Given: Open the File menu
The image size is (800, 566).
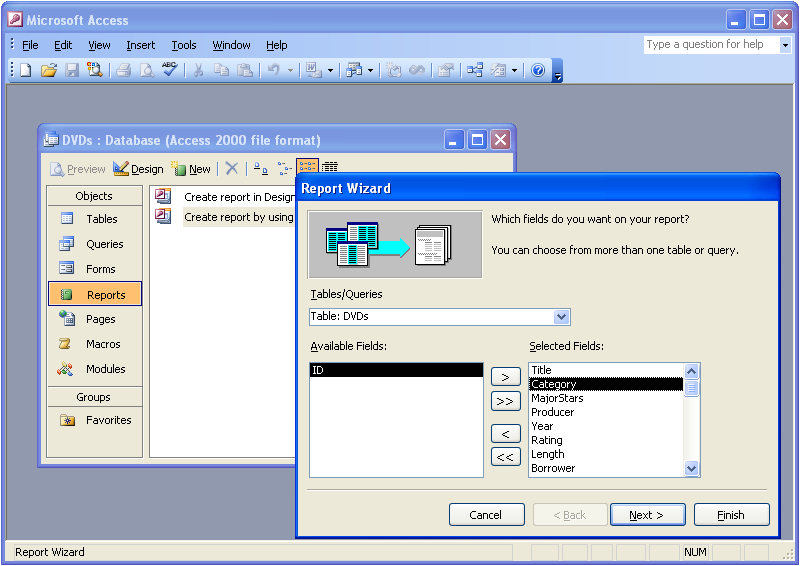Looking at the screenshot, I should point(30,45).
